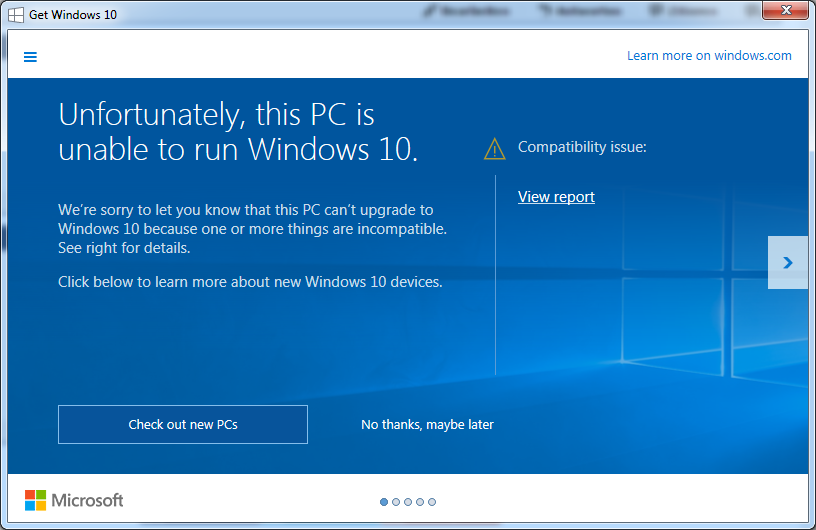Screen dimensions: 816x530
Task: Click the 'Unfortunately, this PC is unable' heading
Action: 238,132
